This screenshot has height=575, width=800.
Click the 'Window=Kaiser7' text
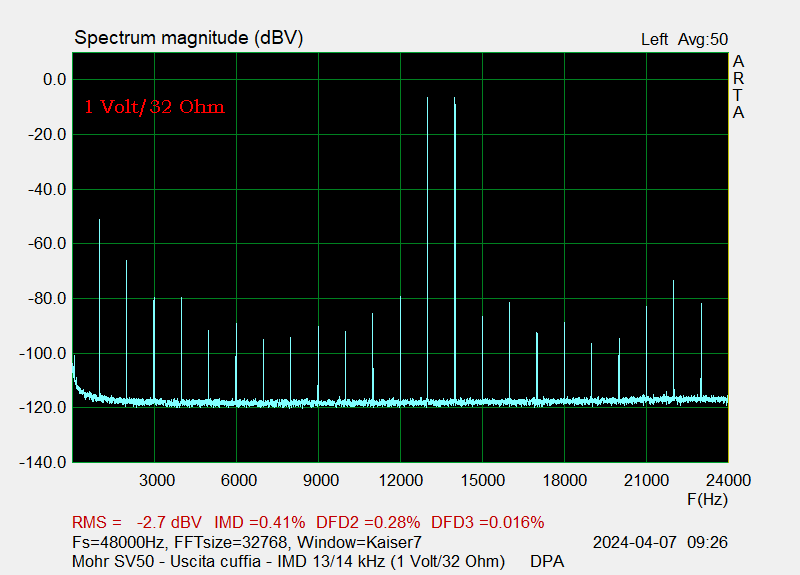359,542
